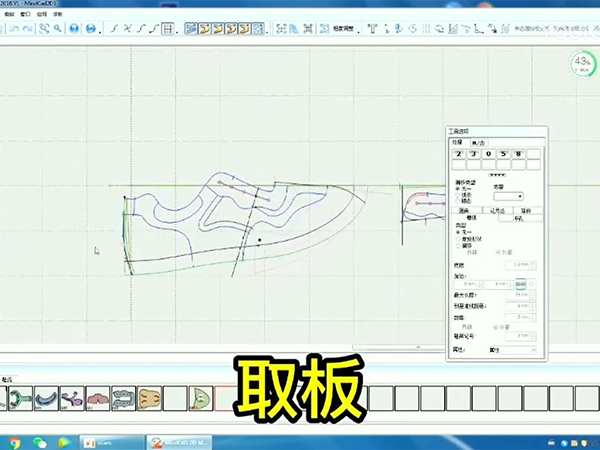This screenshot has width=600, height=450.
Task: Click the curved arrow with red square icon
Action: (x=492, y=29)
